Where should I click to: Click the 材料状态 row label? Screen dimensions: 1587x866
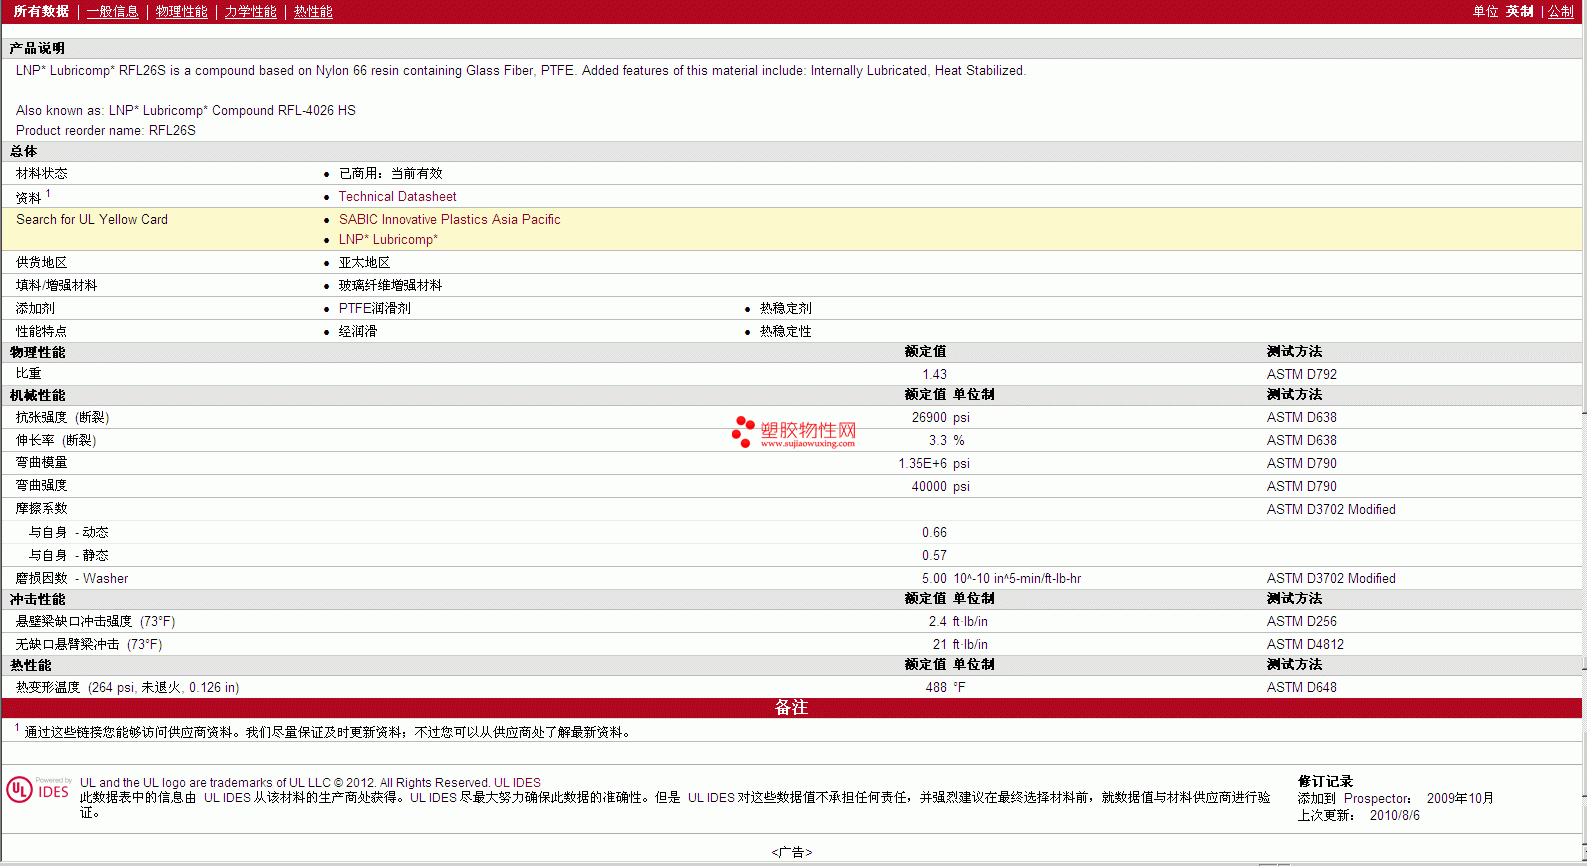[41, 174]
